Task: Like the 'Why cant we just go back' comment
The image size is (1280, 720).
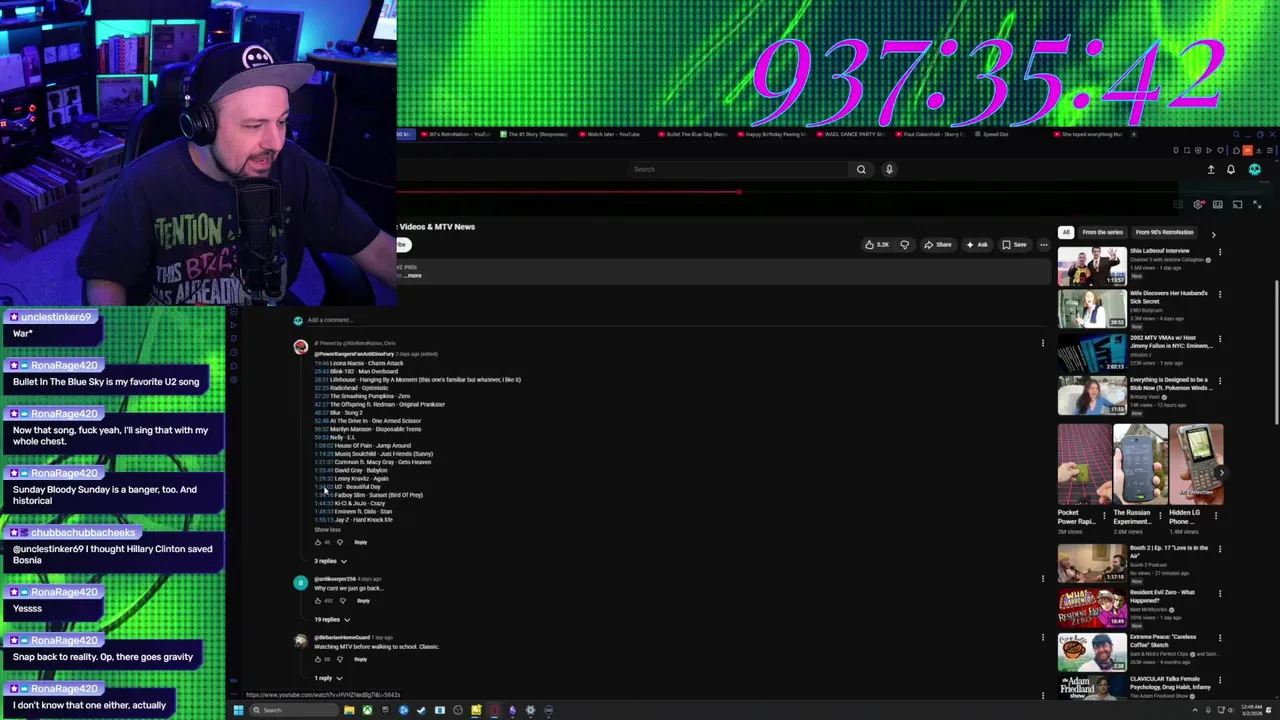Action: [318, 600]
